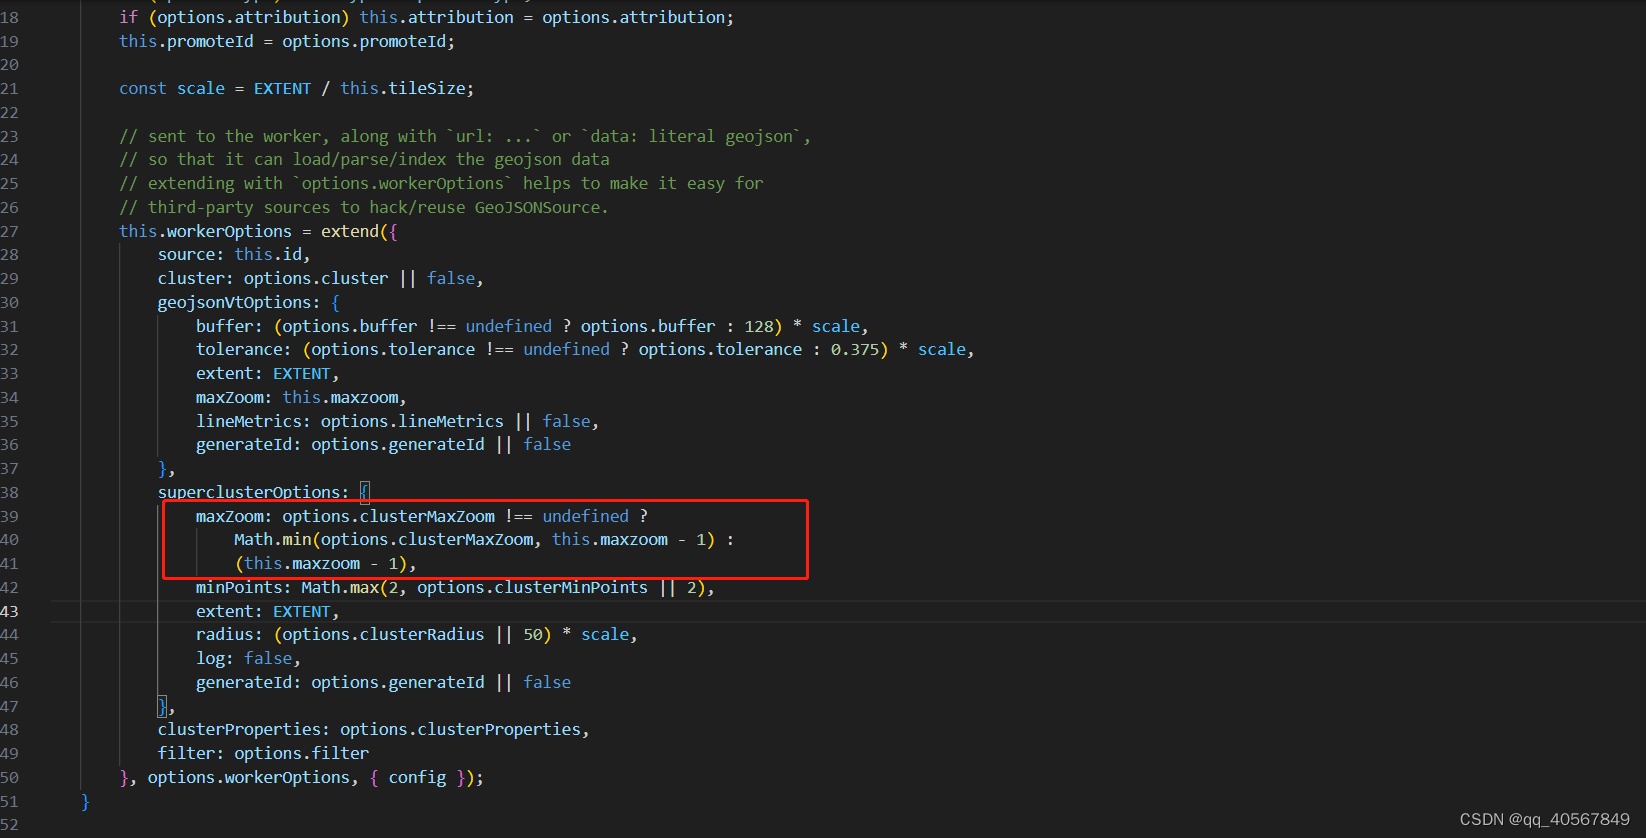Click the comment starting 'sent to the worker'

[465, 136]
